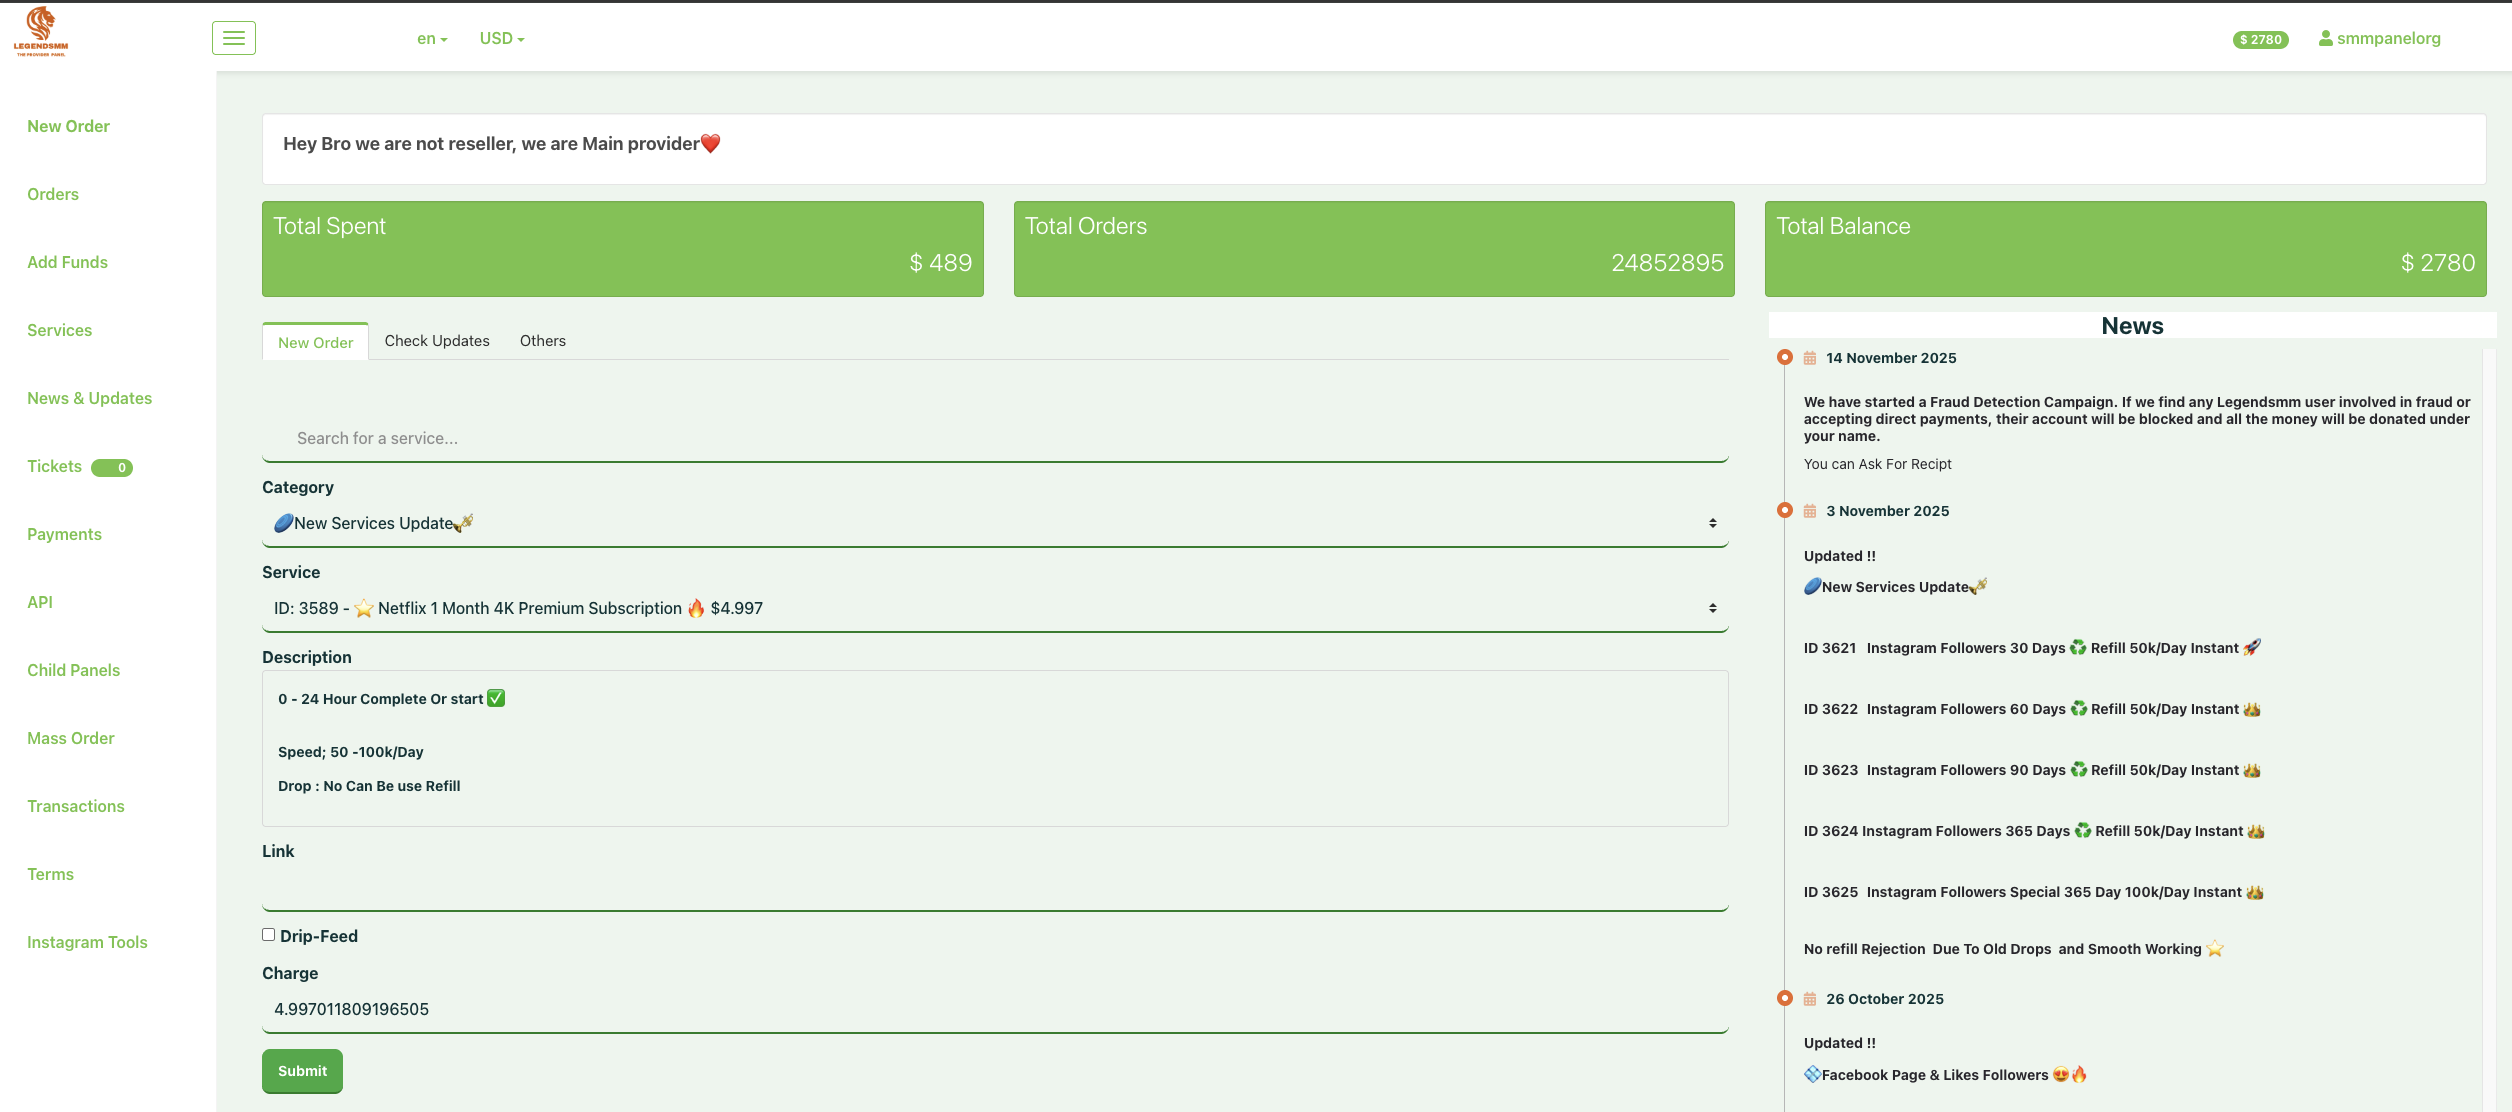Click calendar icon next to 14 November 2025
Screen dimensions: 2512x1112
tap(1810, 358)
